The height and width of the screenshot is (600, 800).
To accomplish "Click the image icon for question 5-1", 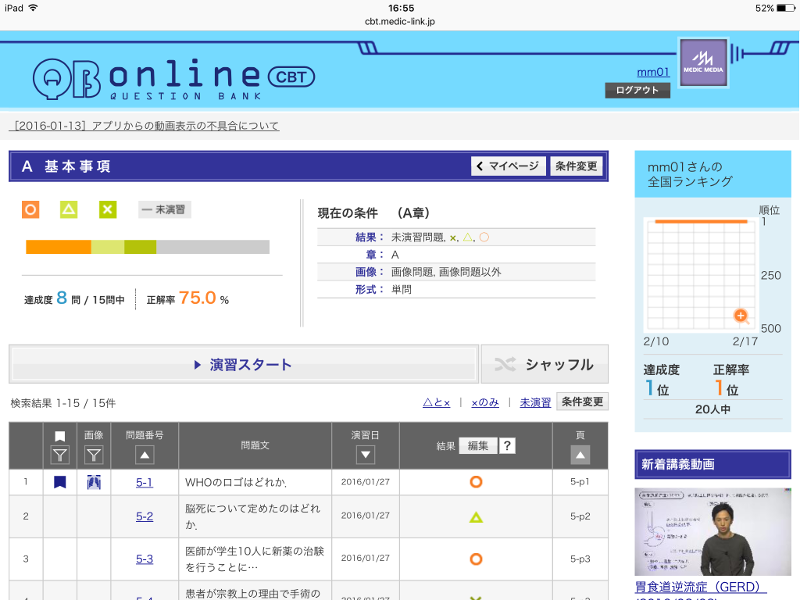I will (94, 482).
